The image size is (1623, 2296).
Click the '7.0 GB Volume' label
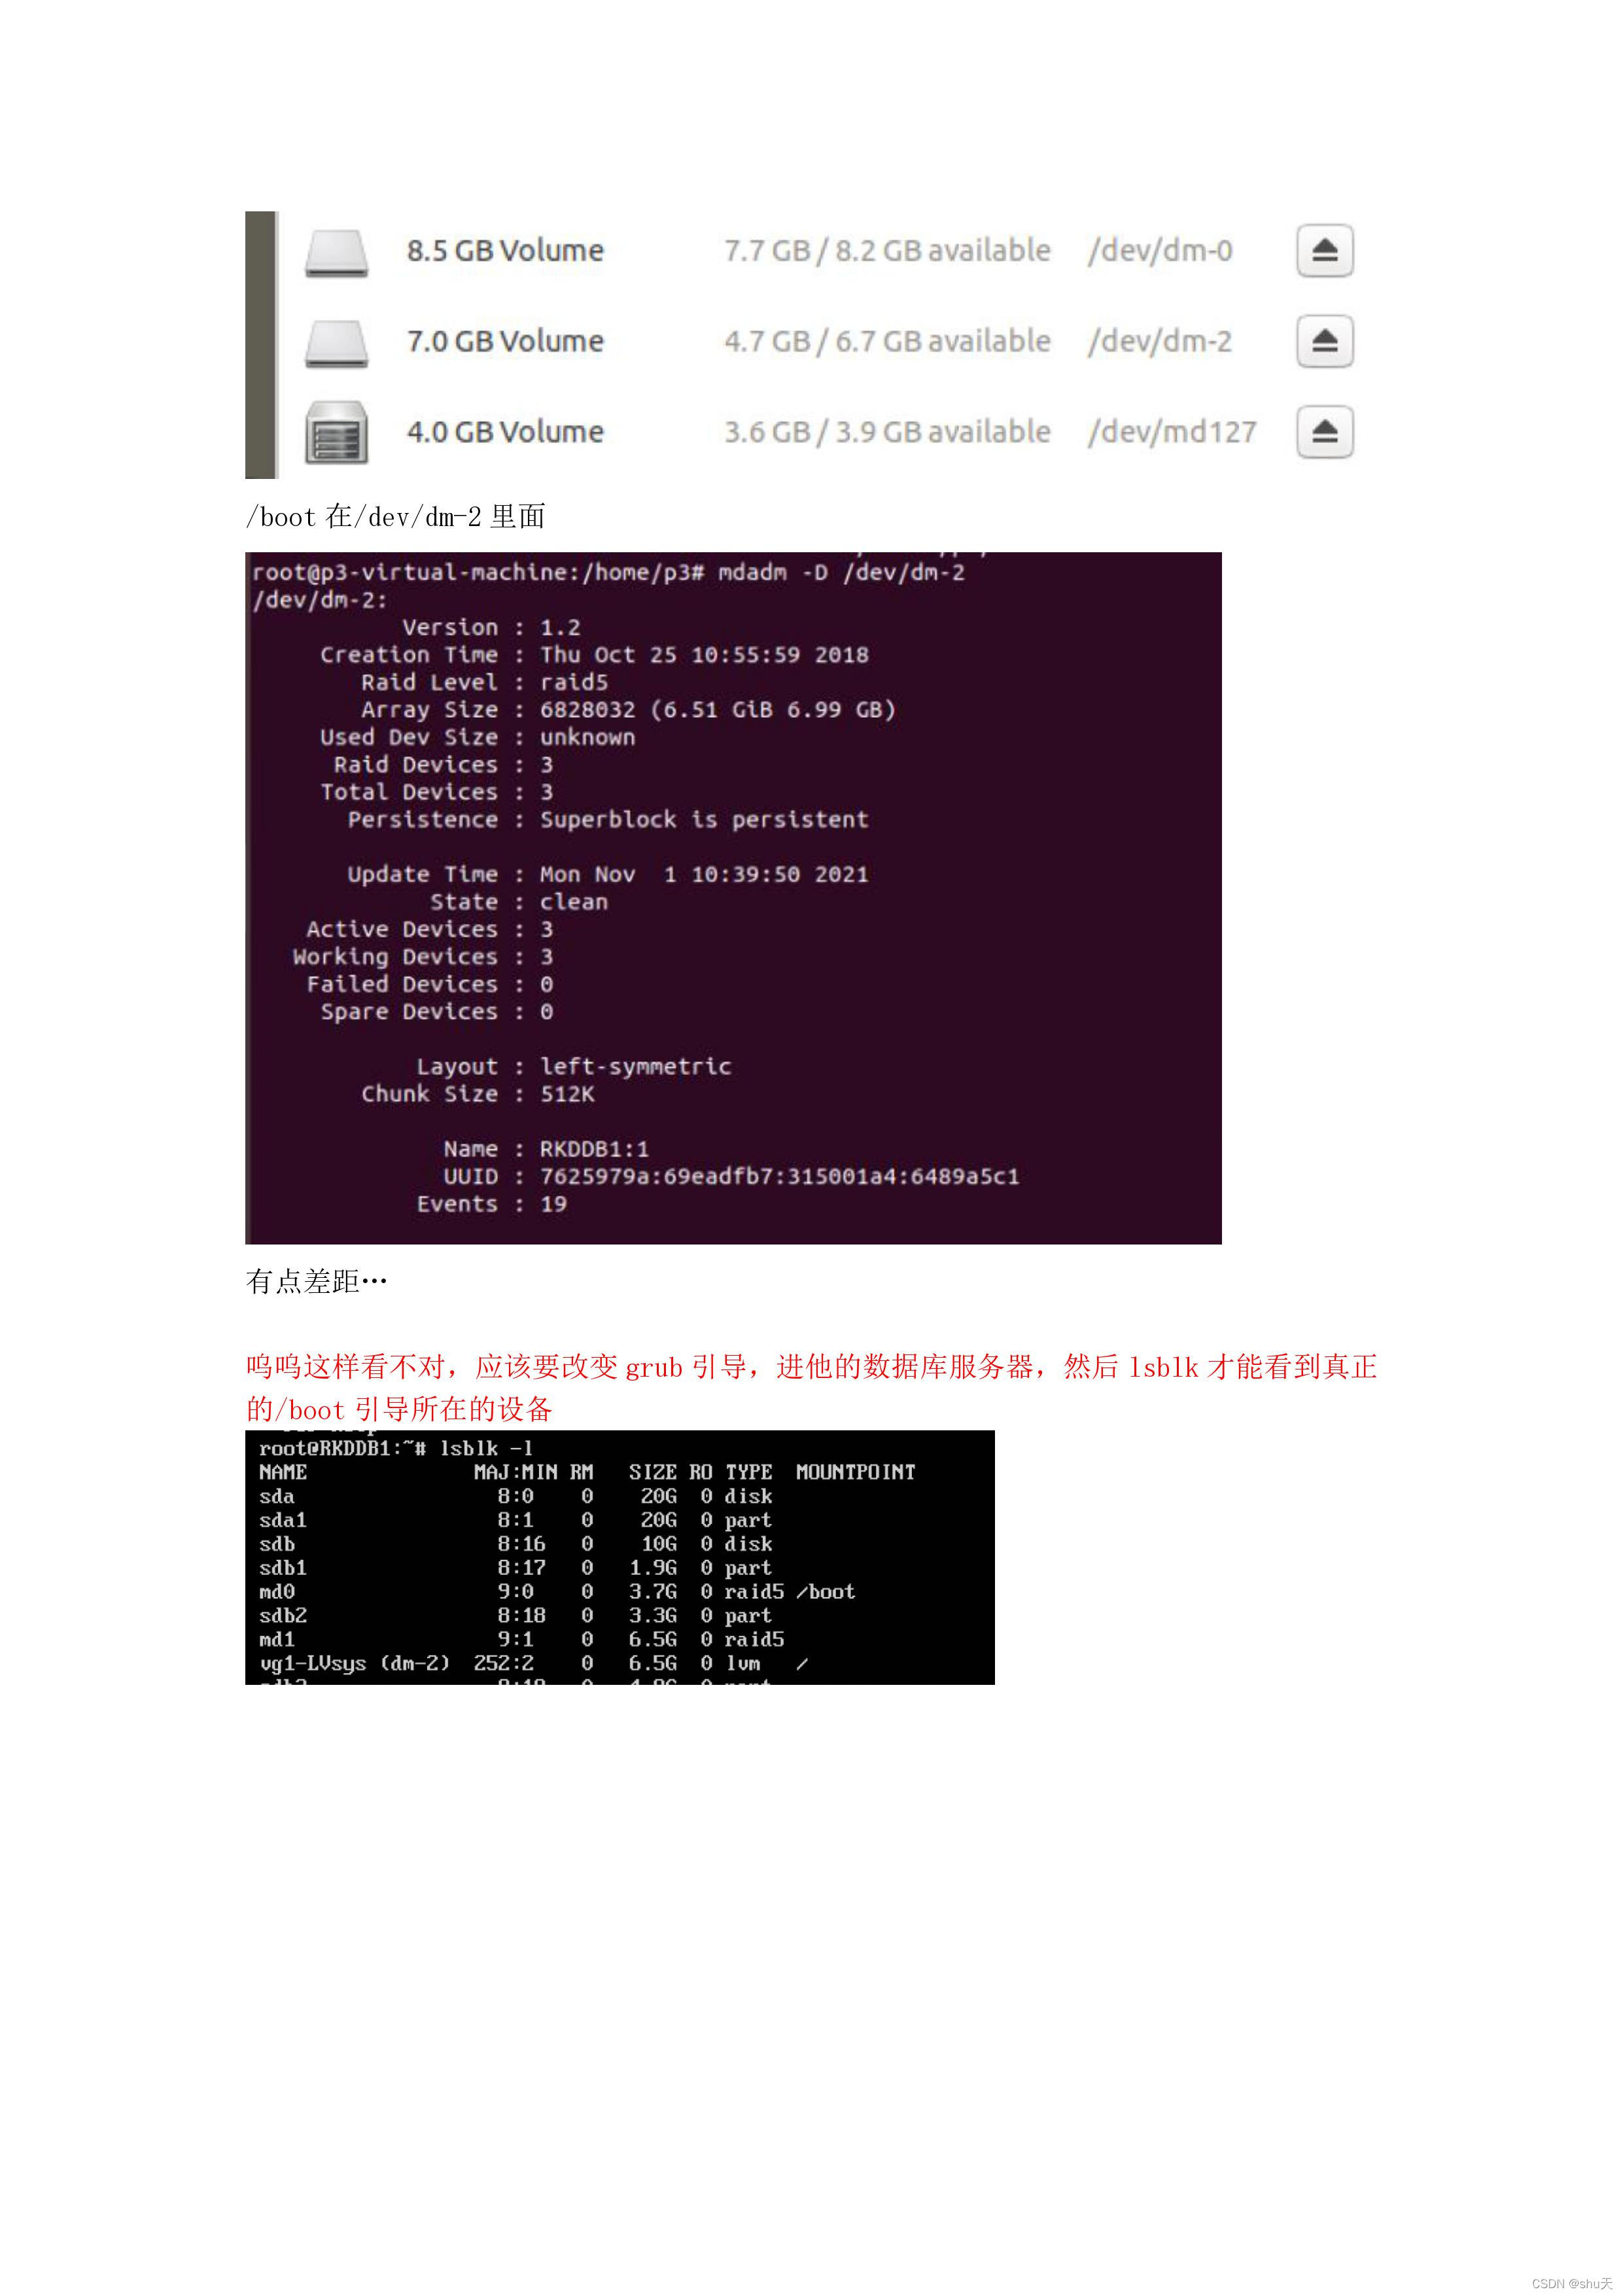click(x=505, y=341)
